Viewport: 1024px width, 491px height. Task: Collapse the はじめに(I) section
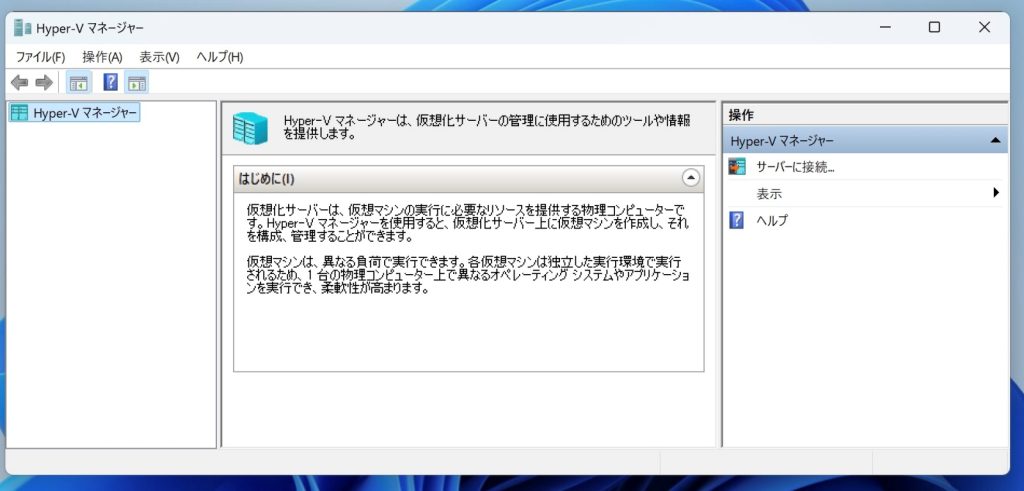690,178
